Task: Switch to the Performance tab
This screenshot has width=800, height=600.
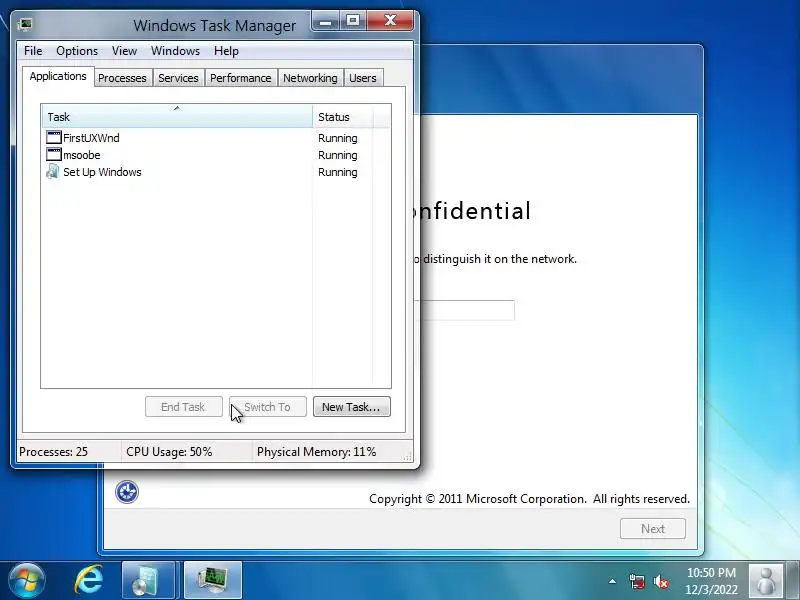Action: pos(240,78)
